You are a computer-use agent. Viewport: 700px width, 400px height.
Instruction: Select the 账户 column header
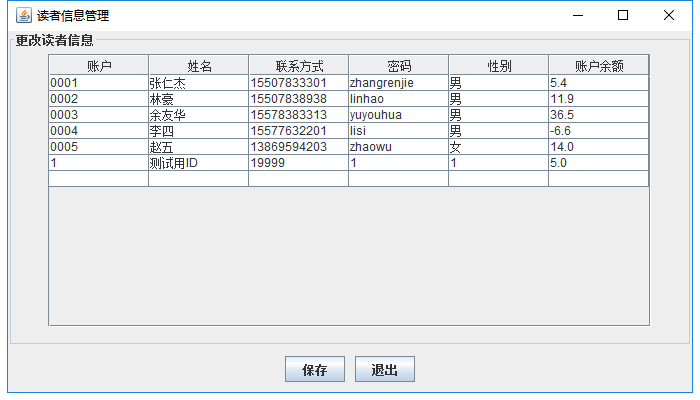pyautogui.click(x=99, y=66)
